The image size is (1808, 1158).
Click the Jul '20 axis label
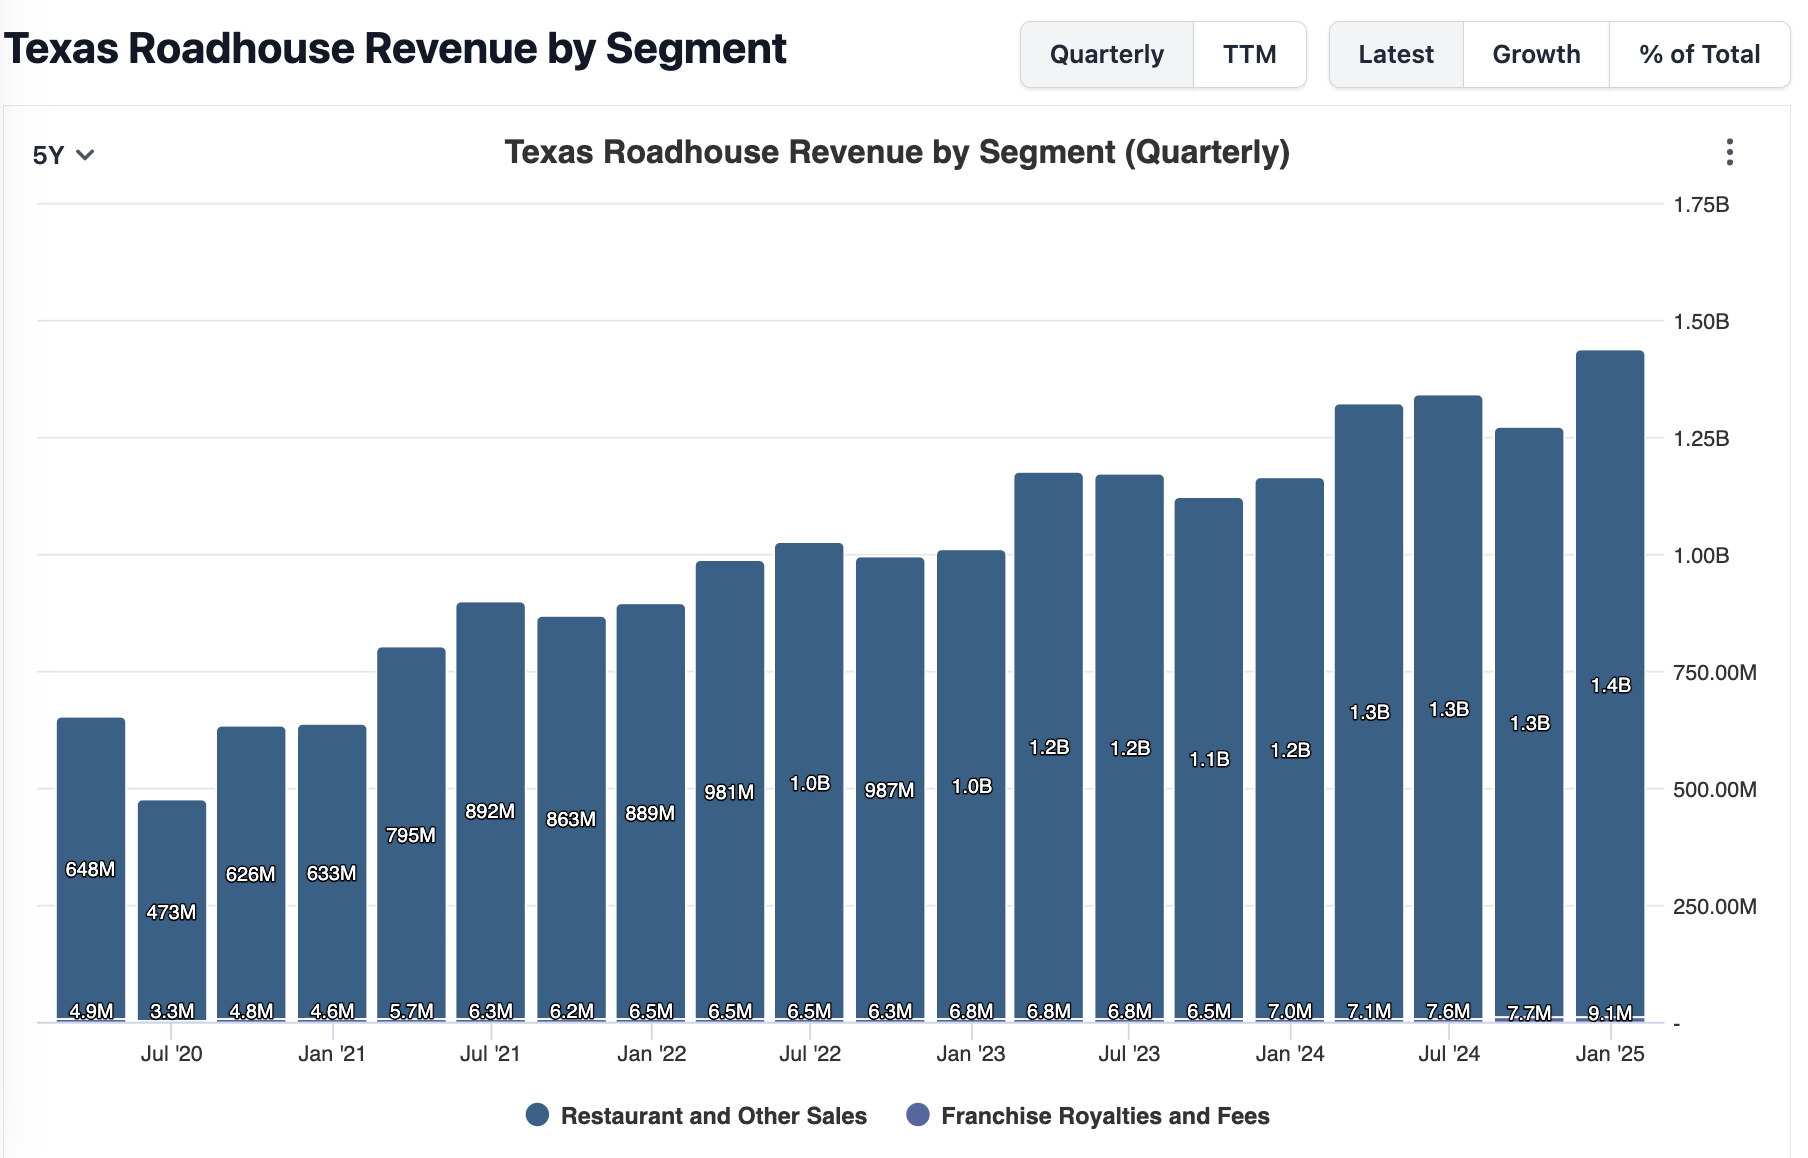point(171,1053)
